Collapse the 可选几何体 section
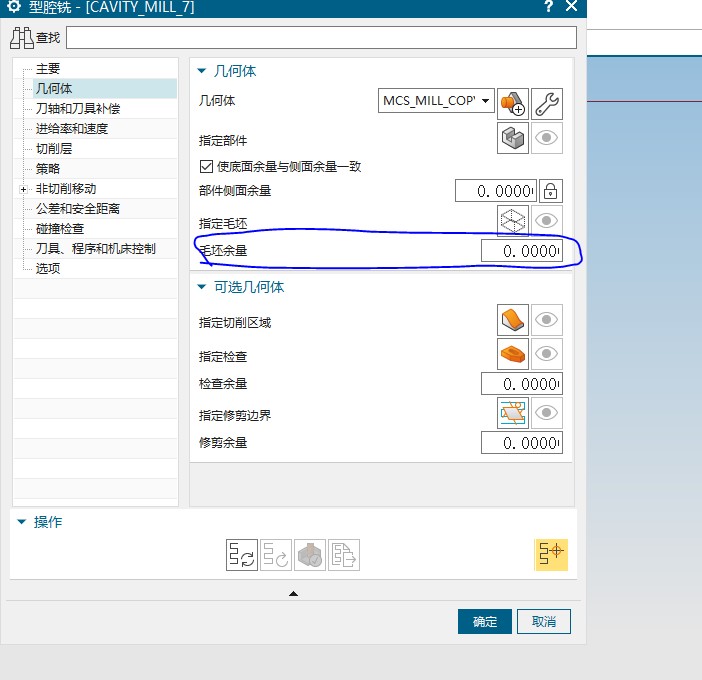This screenshot has width=702, height=680. (x=202, y=287)
